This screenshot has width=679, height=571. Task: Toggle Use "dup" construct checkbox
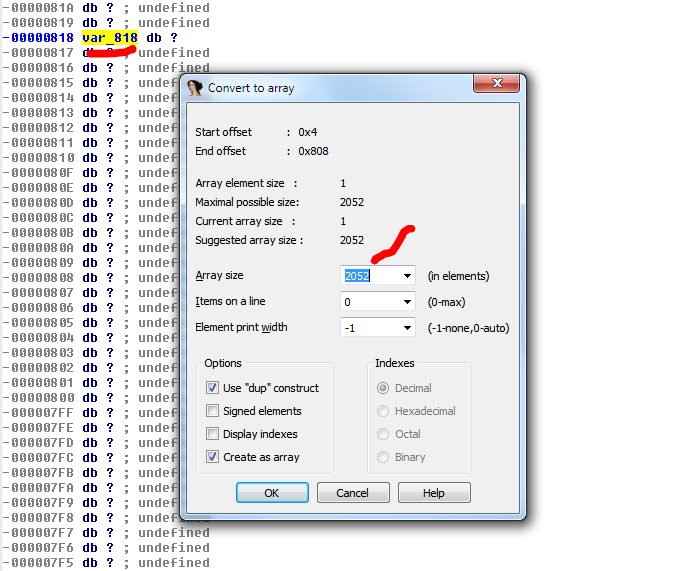point(212,388)
